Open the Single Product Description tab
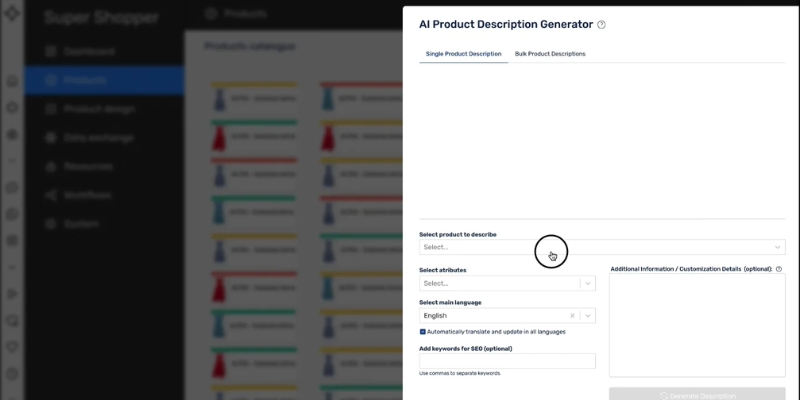 pyautogui.click(x=463, y=54)
